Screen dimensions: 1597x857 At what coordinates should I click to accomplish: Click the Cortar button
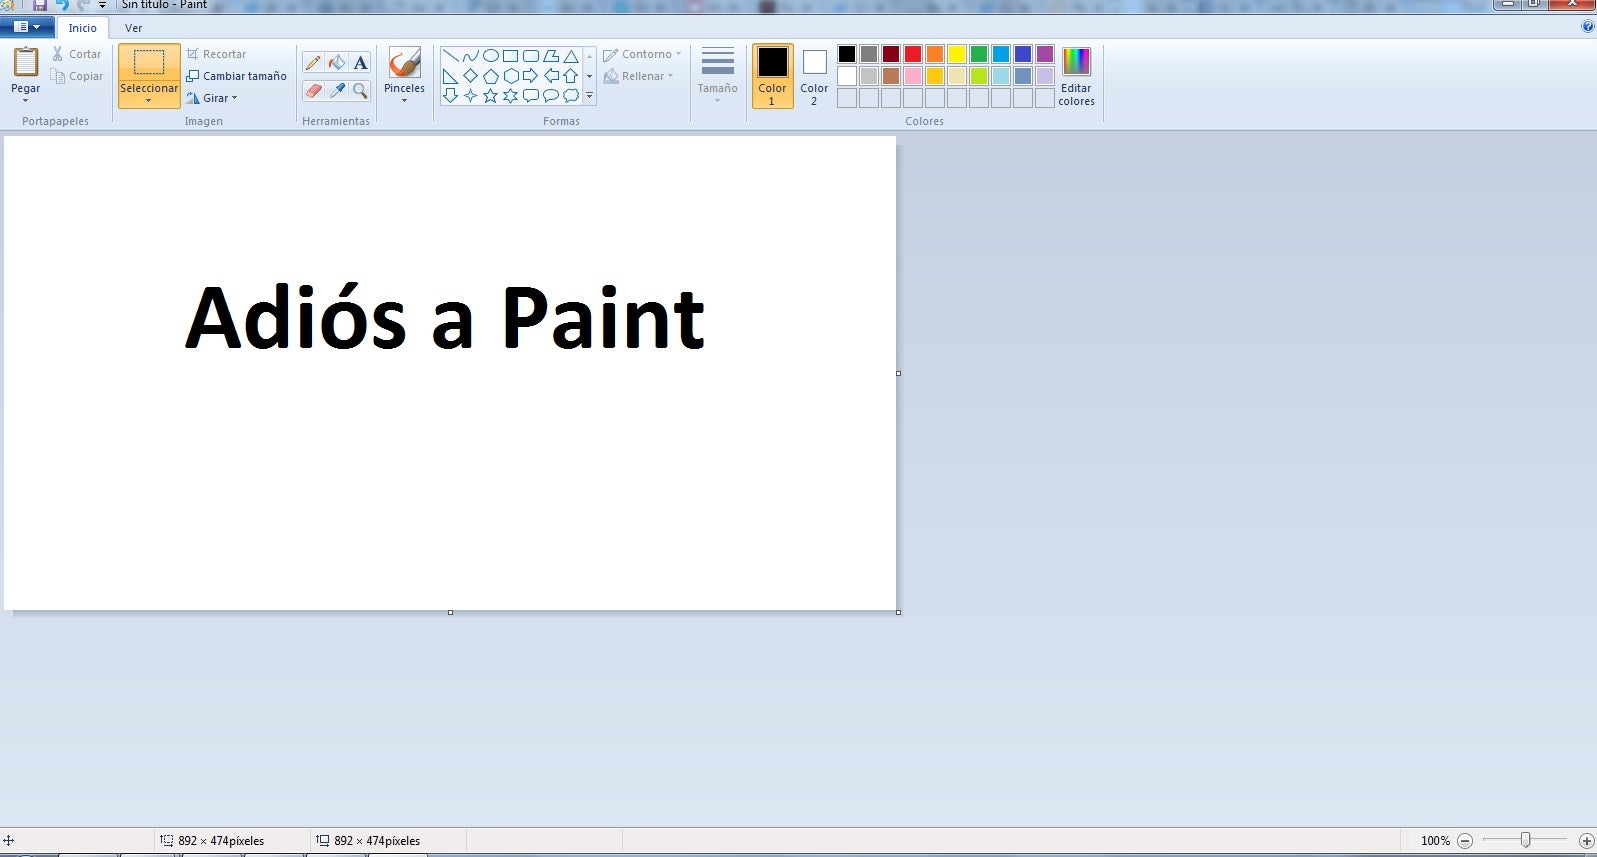pos(77,54)
